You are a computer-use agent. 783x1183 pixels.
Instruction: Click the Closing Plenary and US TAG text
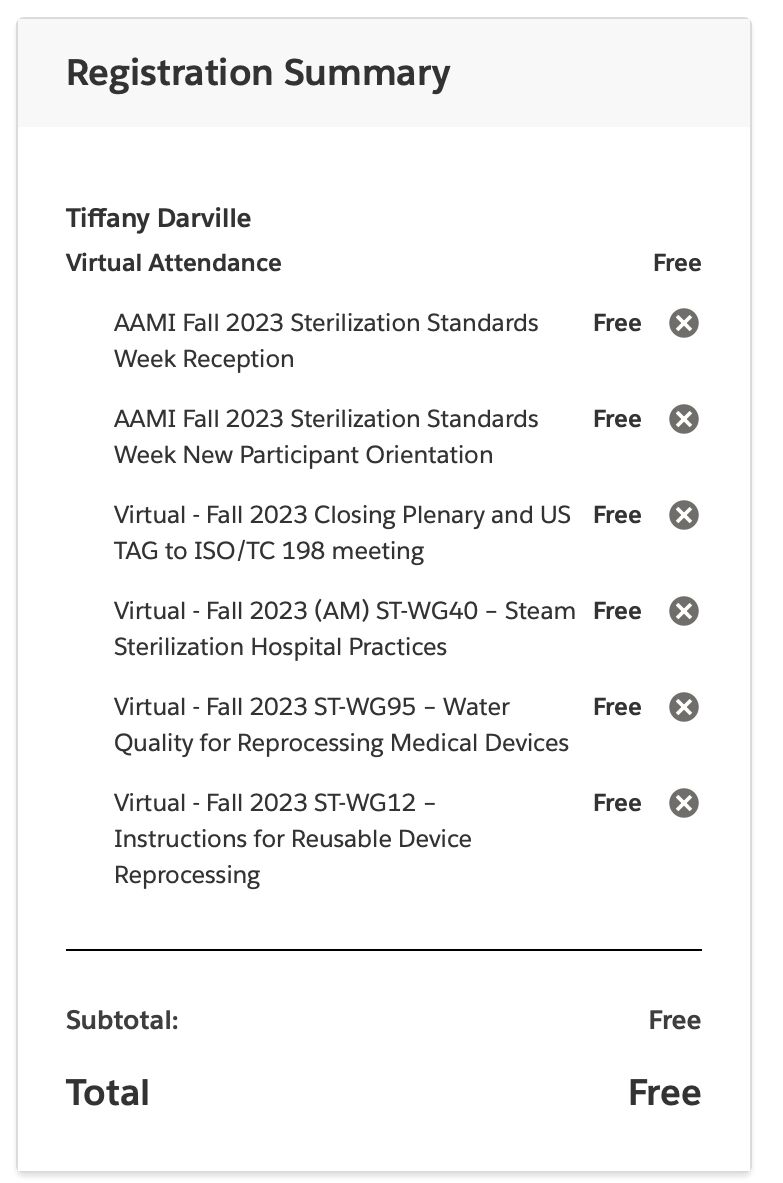(342, 533)
